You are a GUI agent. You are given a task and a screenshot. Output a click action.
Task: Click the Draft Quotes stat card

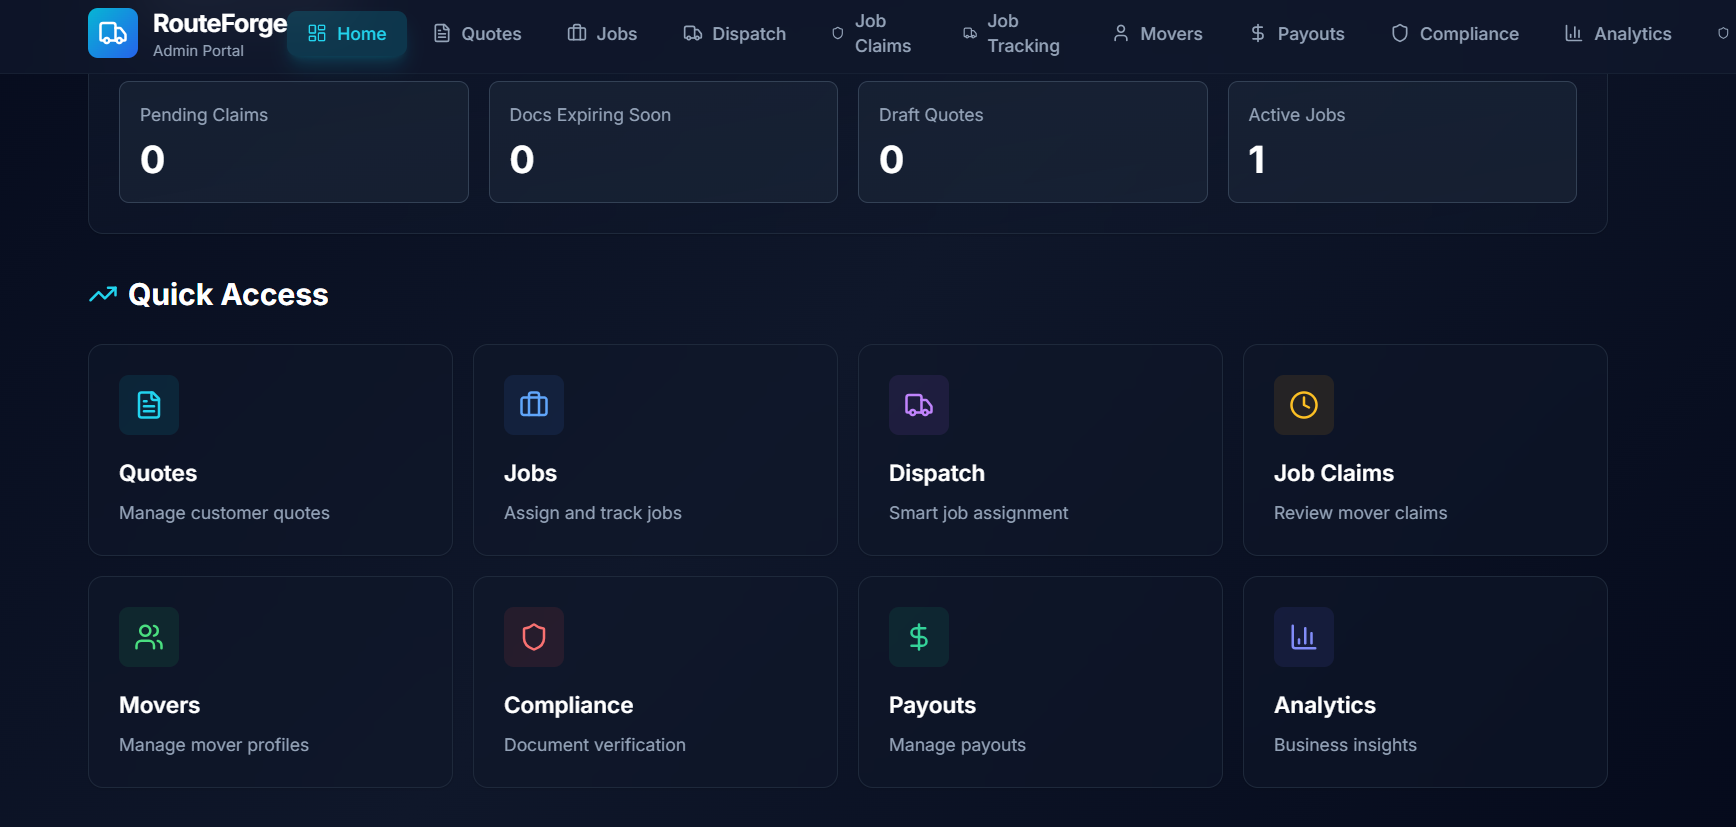pyautogui.click(x=1032, y=142)
